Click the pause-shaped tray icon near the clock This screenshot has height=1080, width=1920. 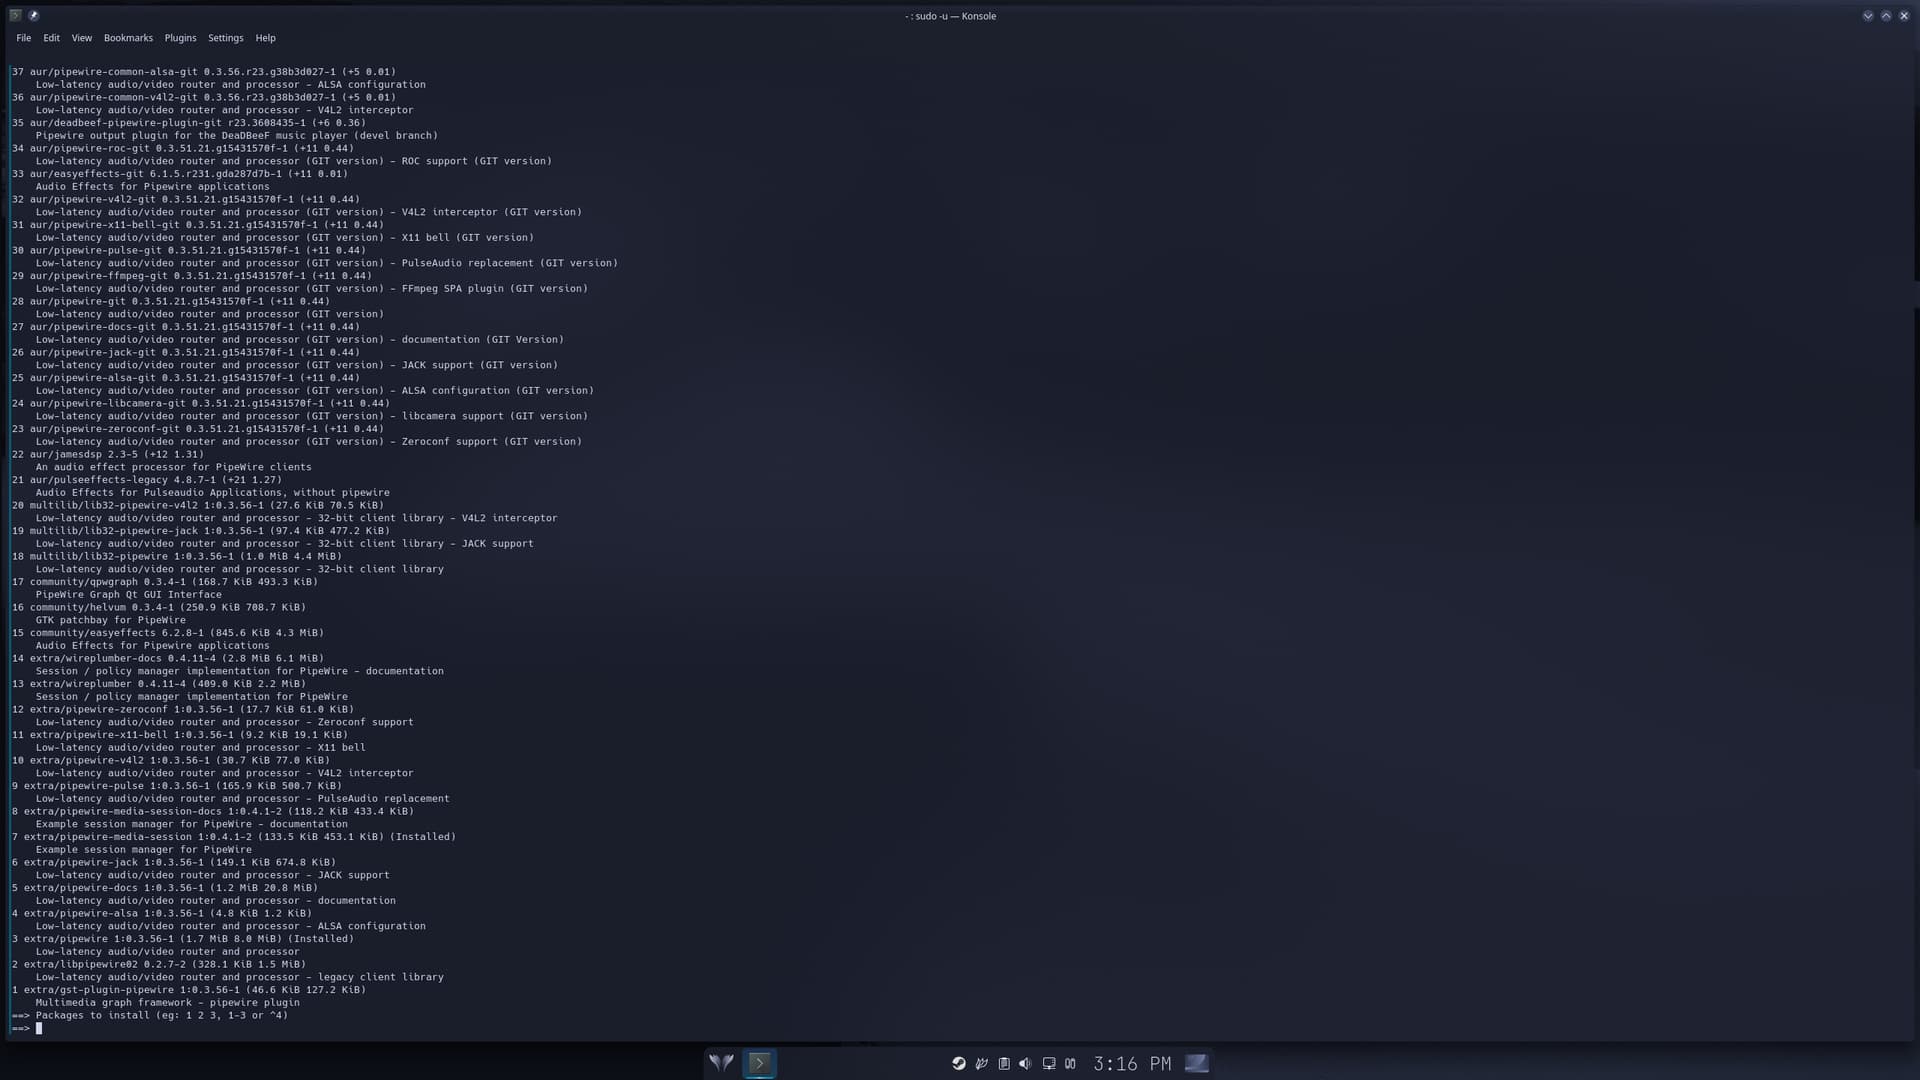[x=1070, y=1063]
